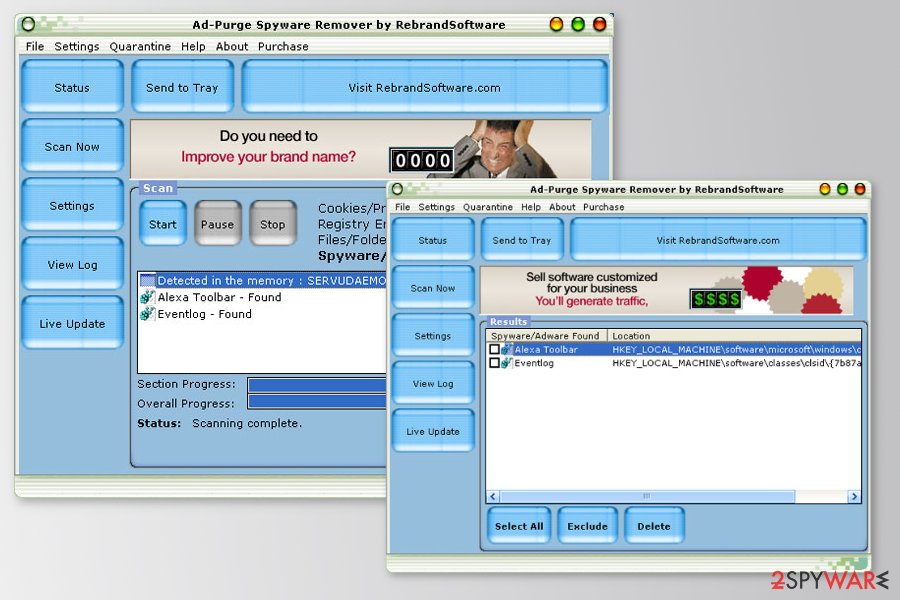This screenshot has height=600, width=900.
Task: Click Visit RebrandSoftware.com in back window
Action: [425, 87]
